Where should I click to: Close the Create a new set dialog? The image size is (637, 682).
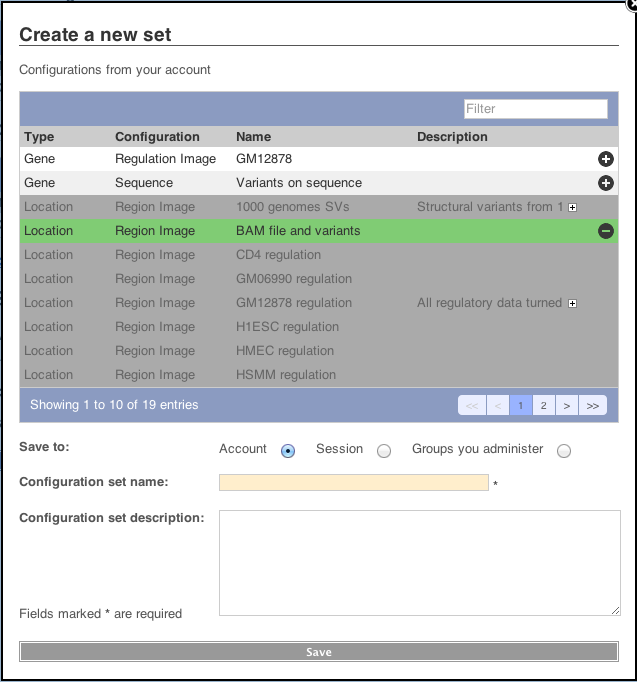point(630,4)
